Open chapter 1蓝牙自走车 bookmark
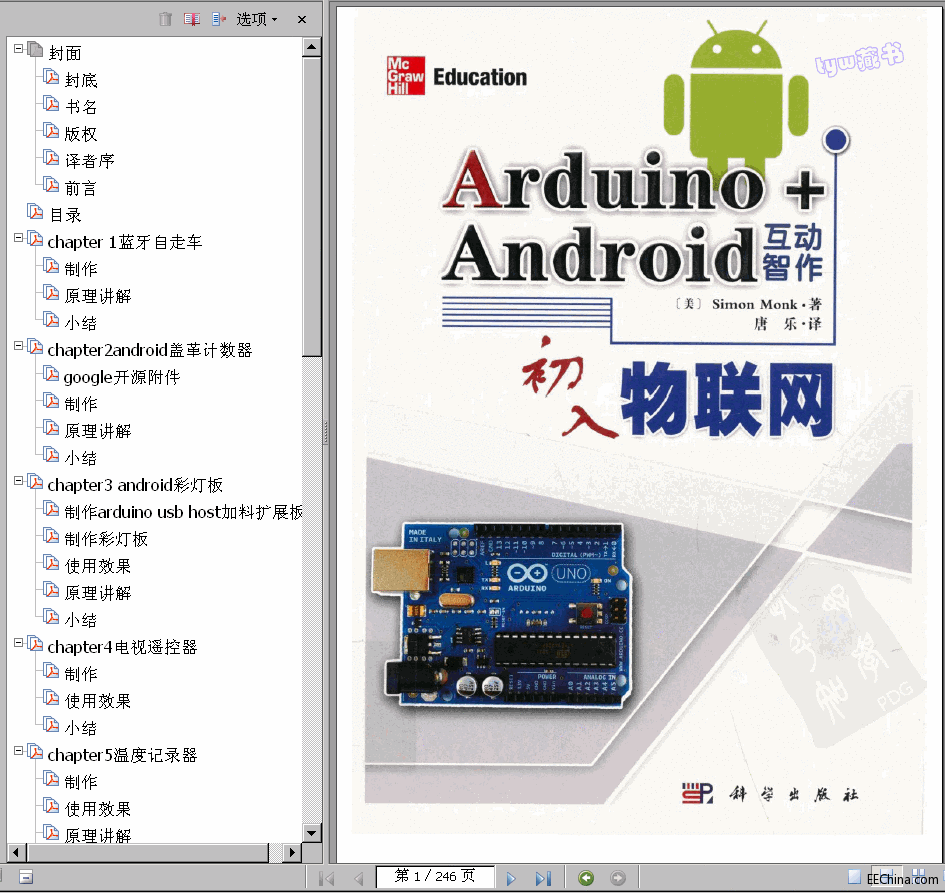945x893 pixels. point(125,242)
